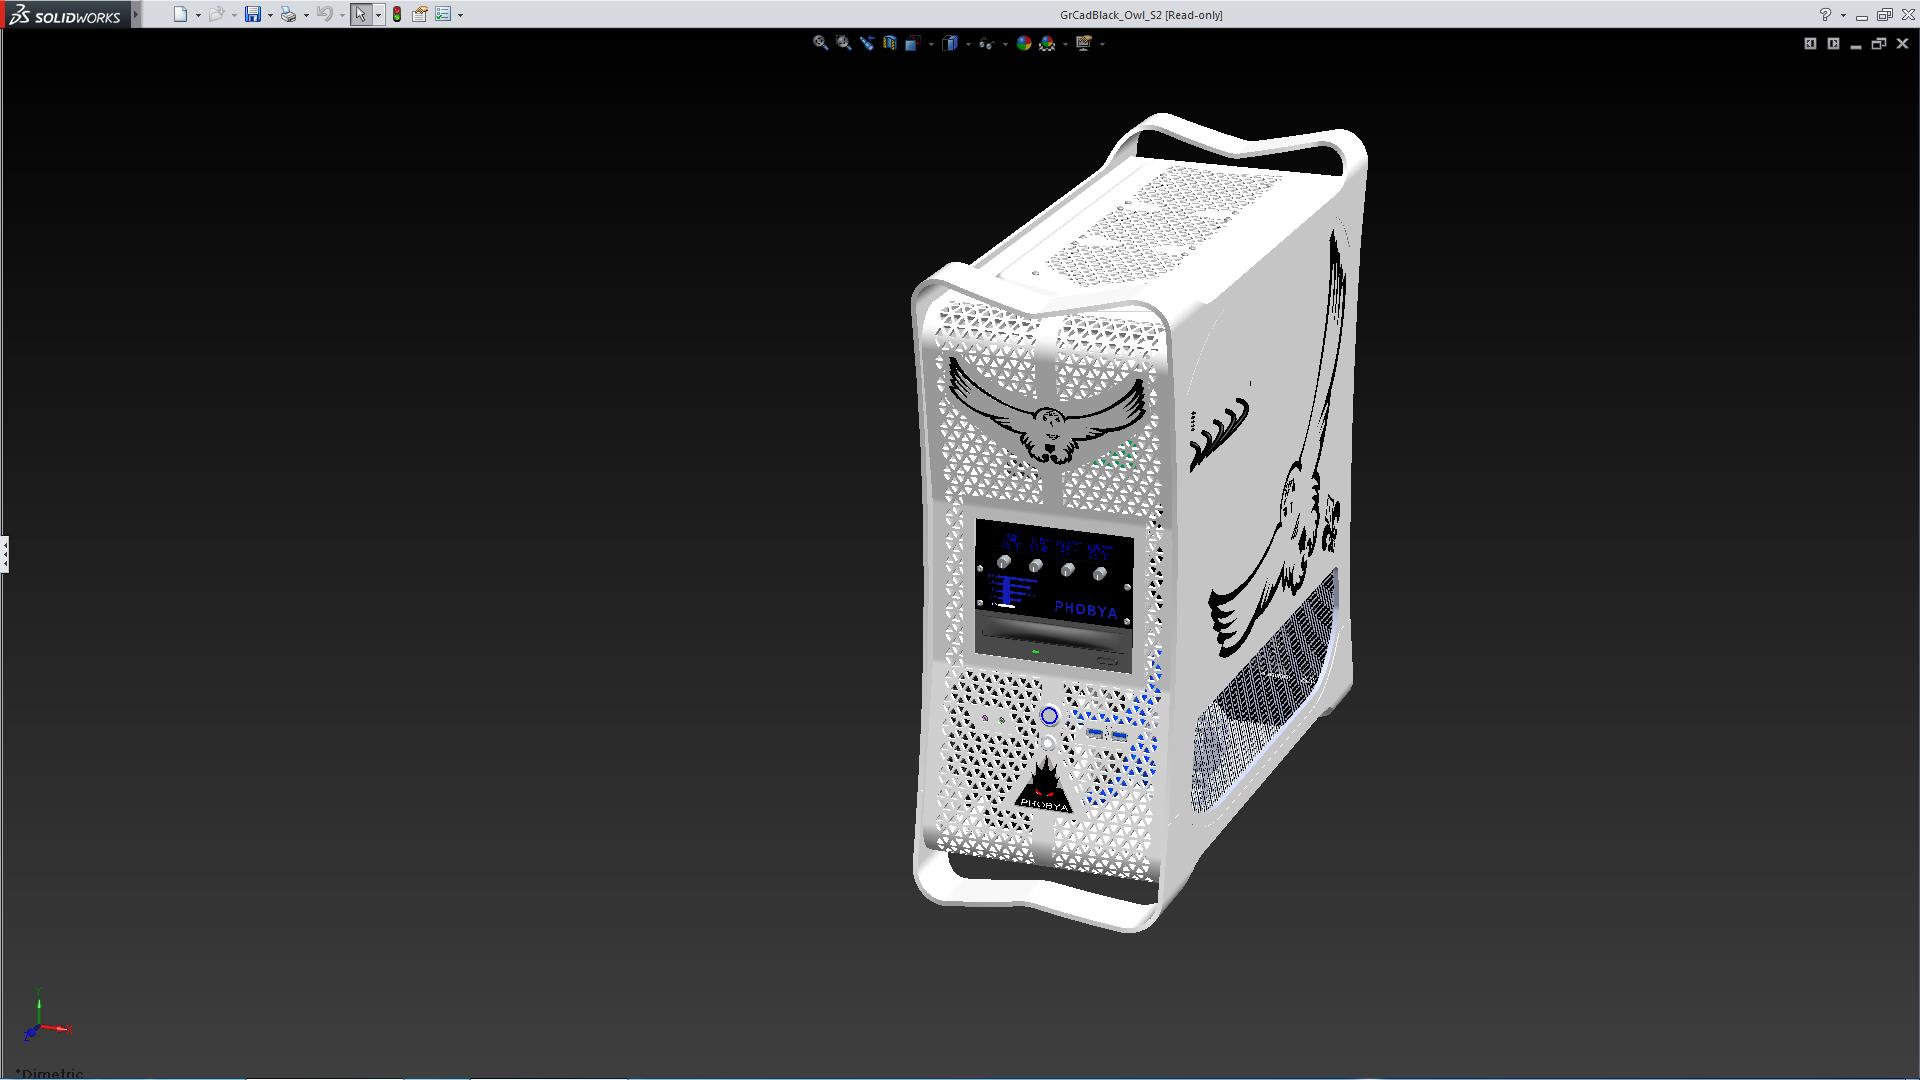Screen dimensions: 1920x1080
Task: Open the Options checklist icon
Action: [443, 14]
